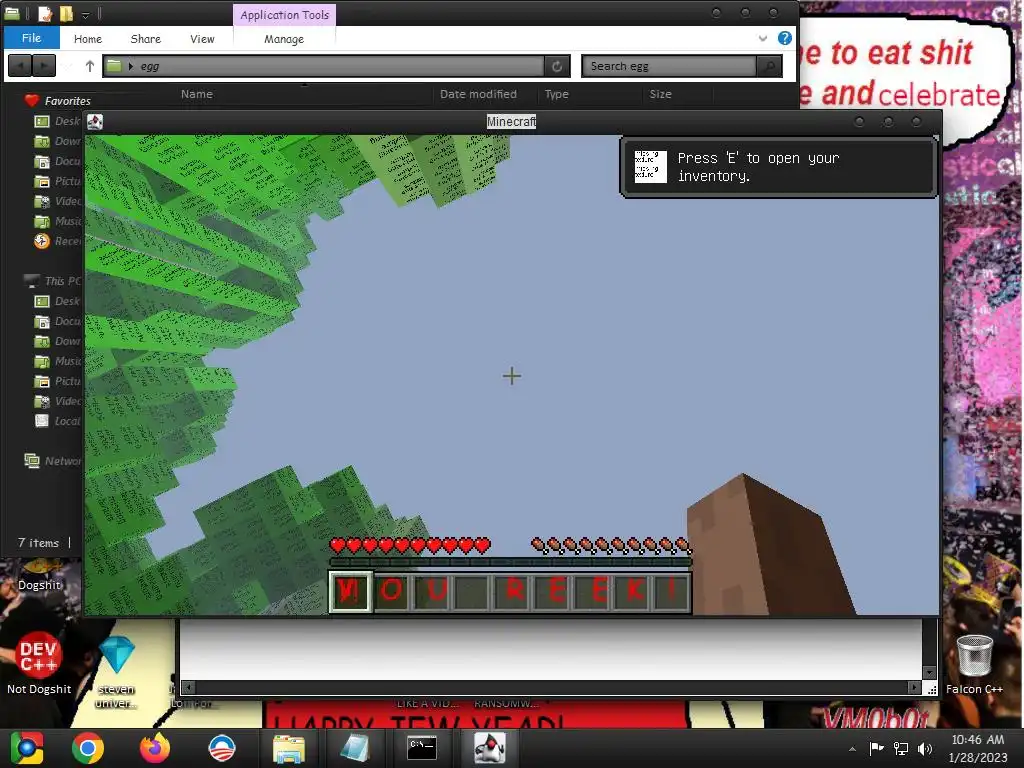Open the Obama-logo taskbar app
The image size is (1024, 768).
tap(221, 748)
